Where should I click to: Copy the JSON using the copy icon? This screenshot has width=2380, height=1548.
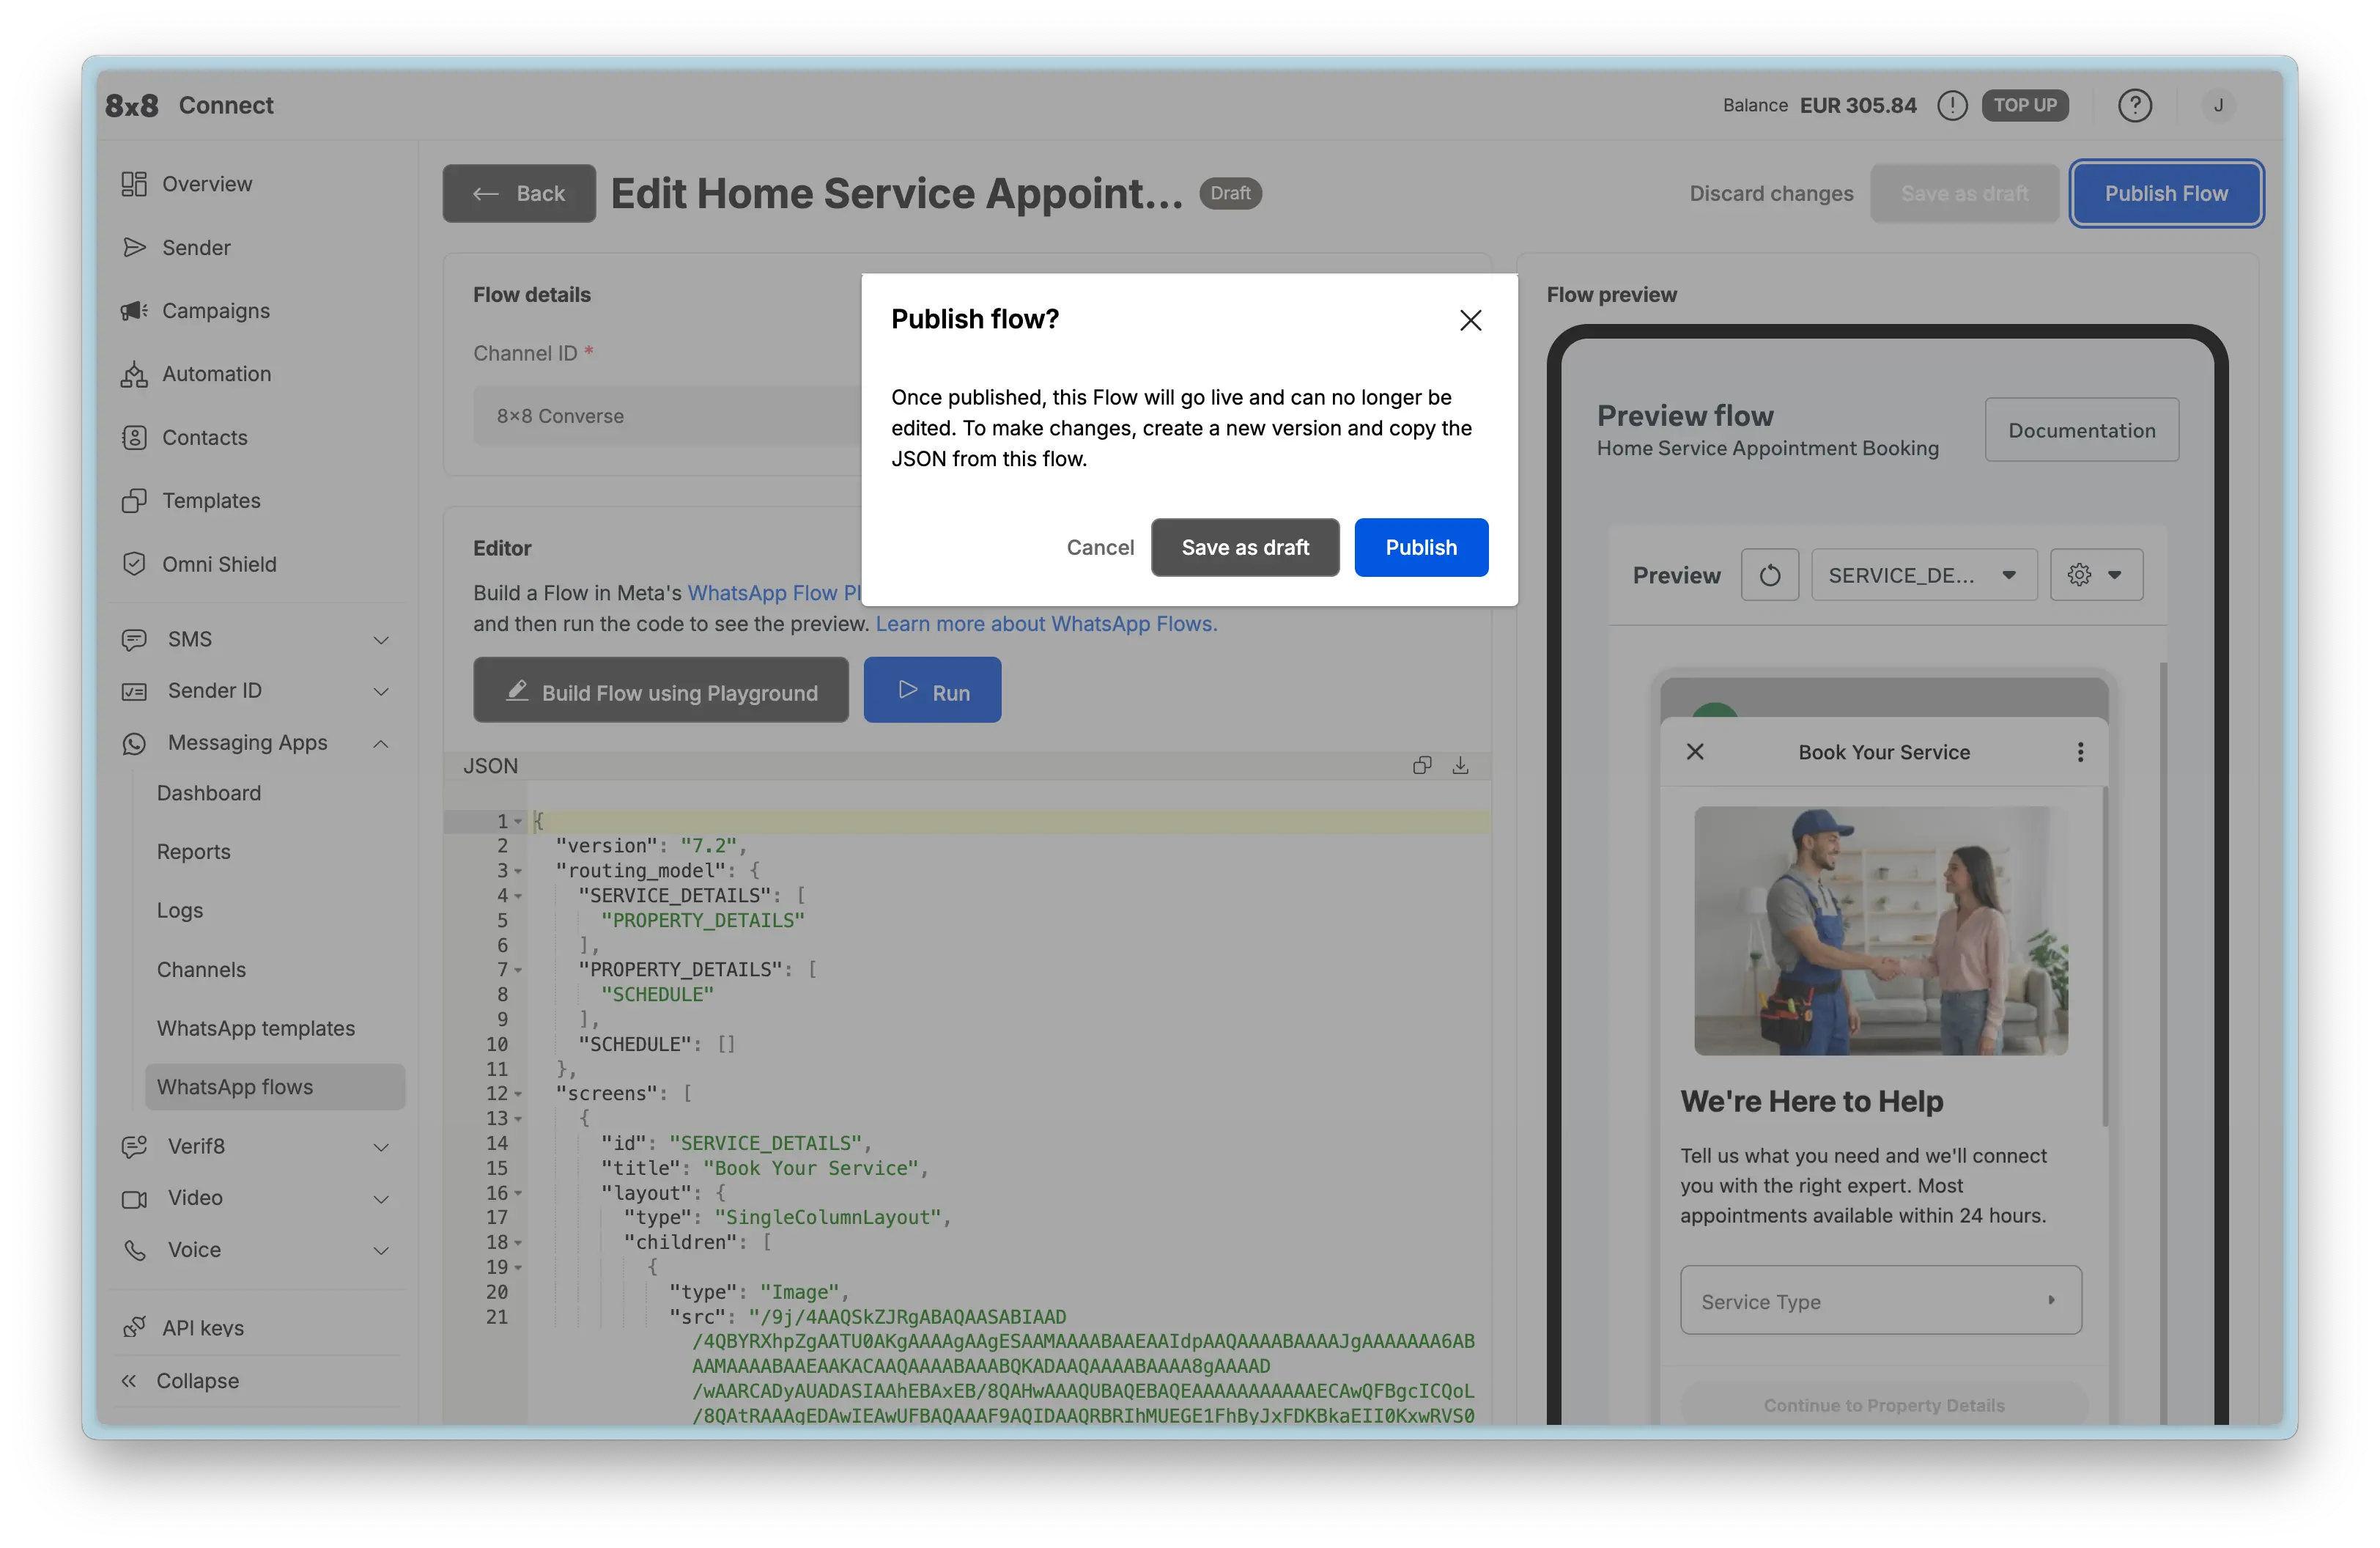(x=1421, y=765)
